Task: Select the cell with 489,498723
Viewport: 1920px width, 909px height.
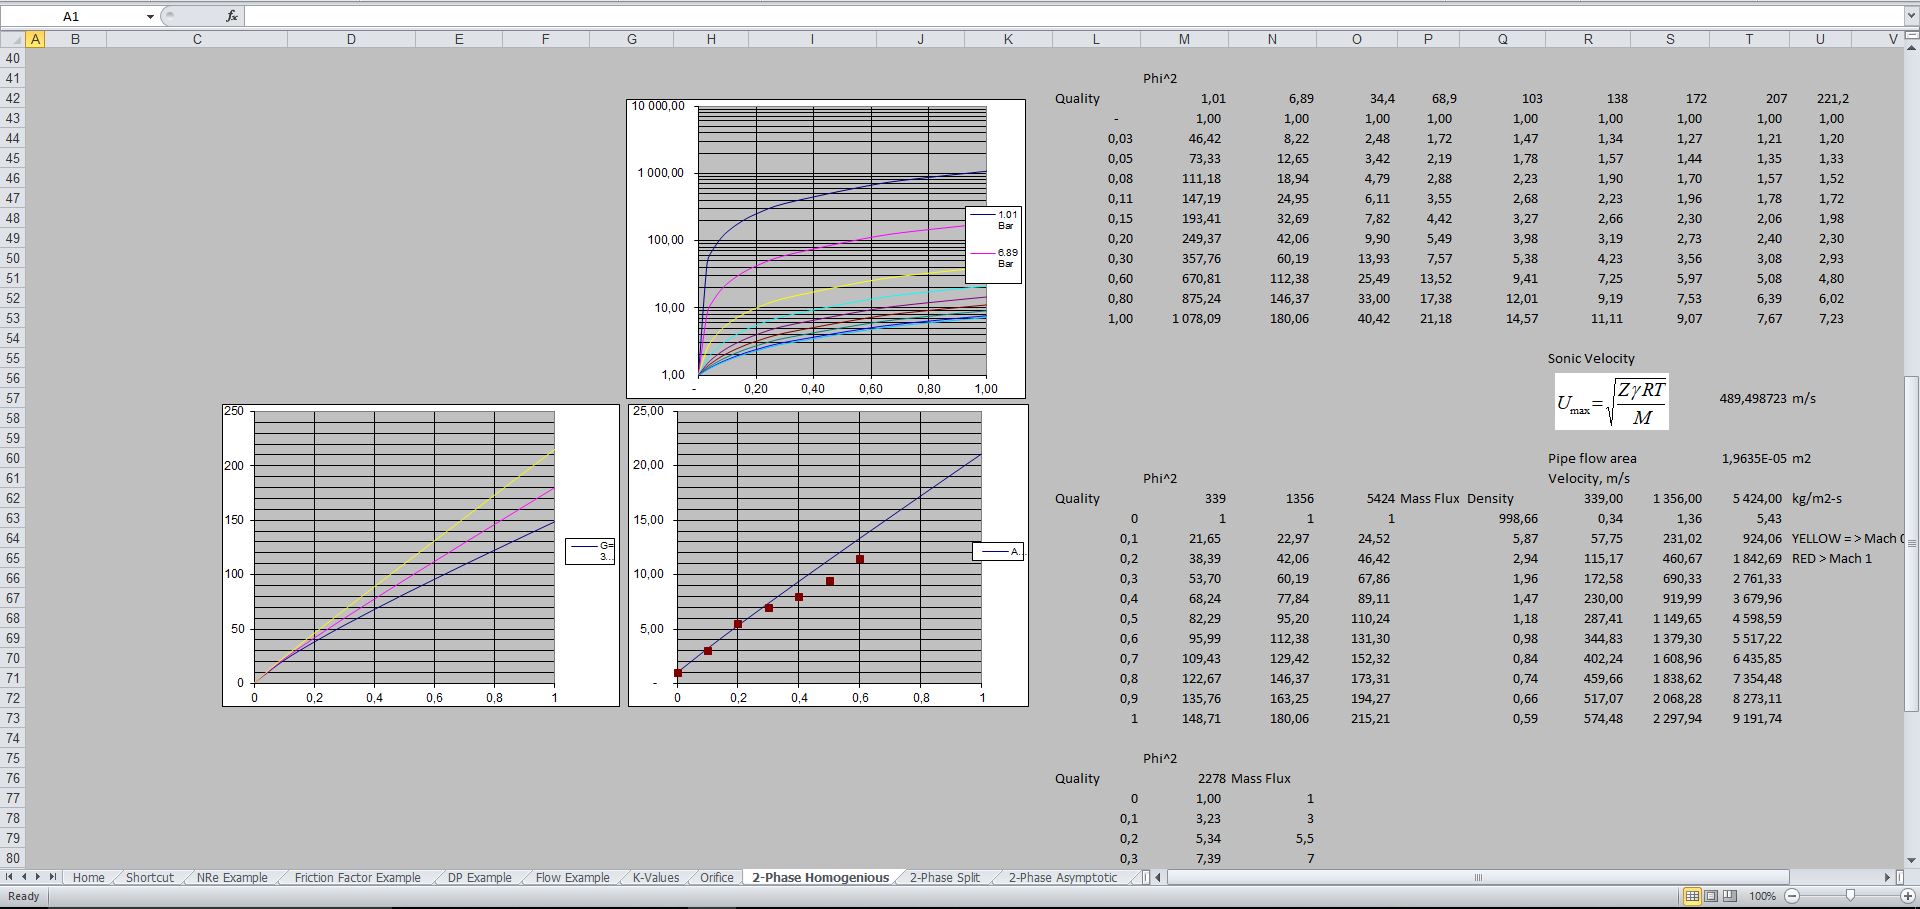Action: (1752, 398)
